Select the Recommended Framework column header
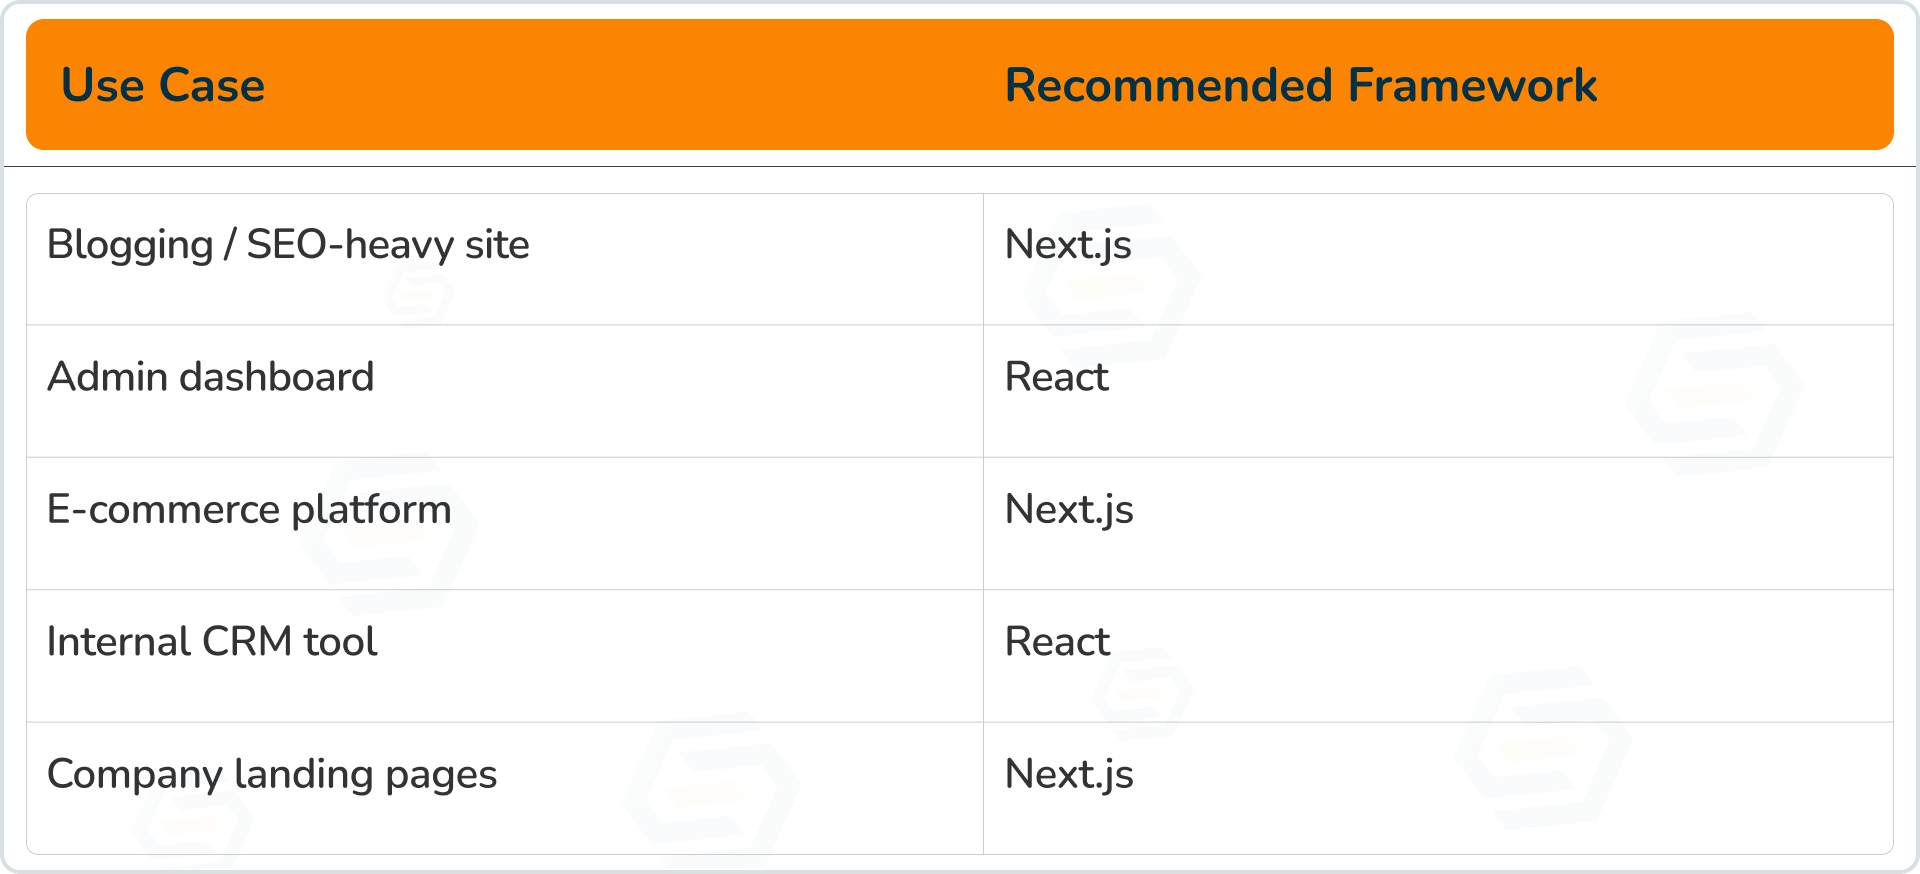 pos(1300,85)
